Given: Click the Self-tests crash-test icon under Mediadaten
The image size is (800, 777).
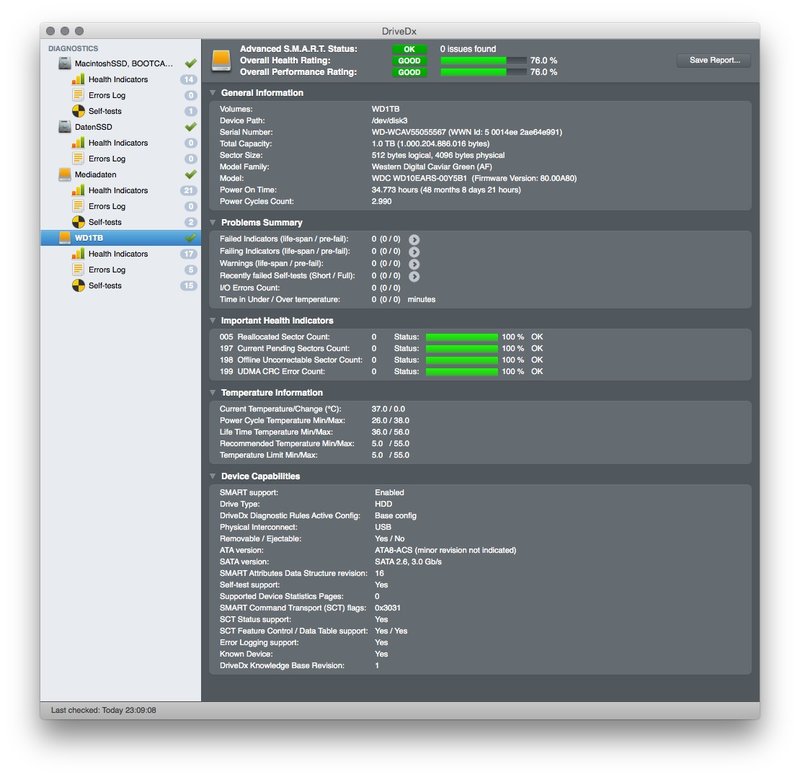Looking at the screenshot, I should pyautogui.click(x=78, y=222).
